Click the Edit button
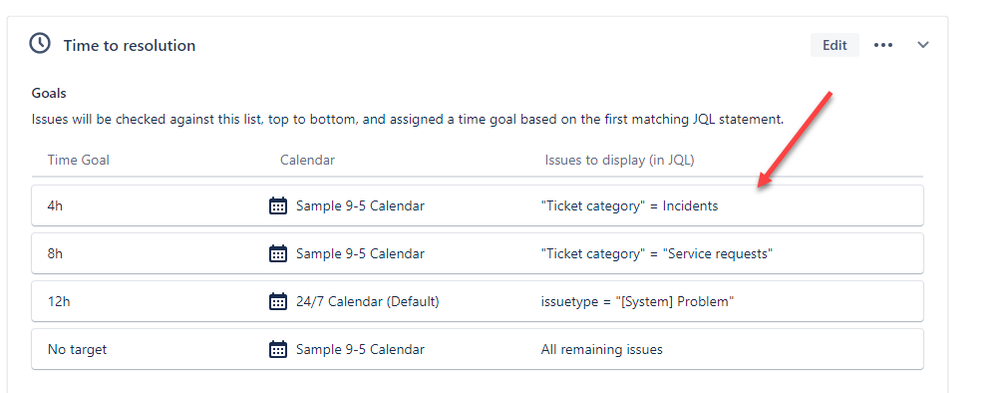The image size is (999, 393). pos(835,45)
